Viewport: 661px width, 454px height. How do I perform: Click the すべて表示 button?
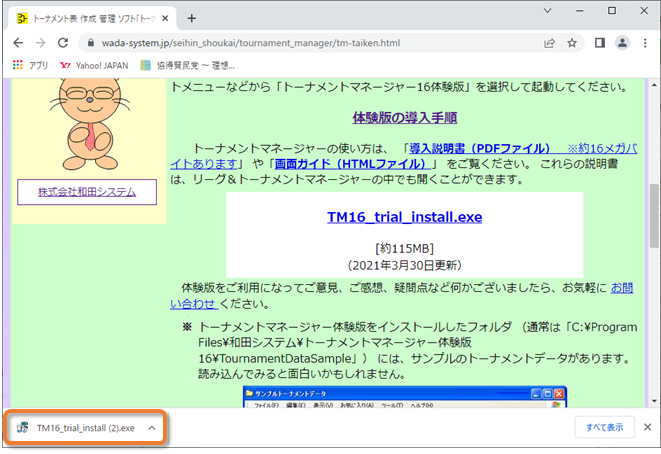point(605,428)
